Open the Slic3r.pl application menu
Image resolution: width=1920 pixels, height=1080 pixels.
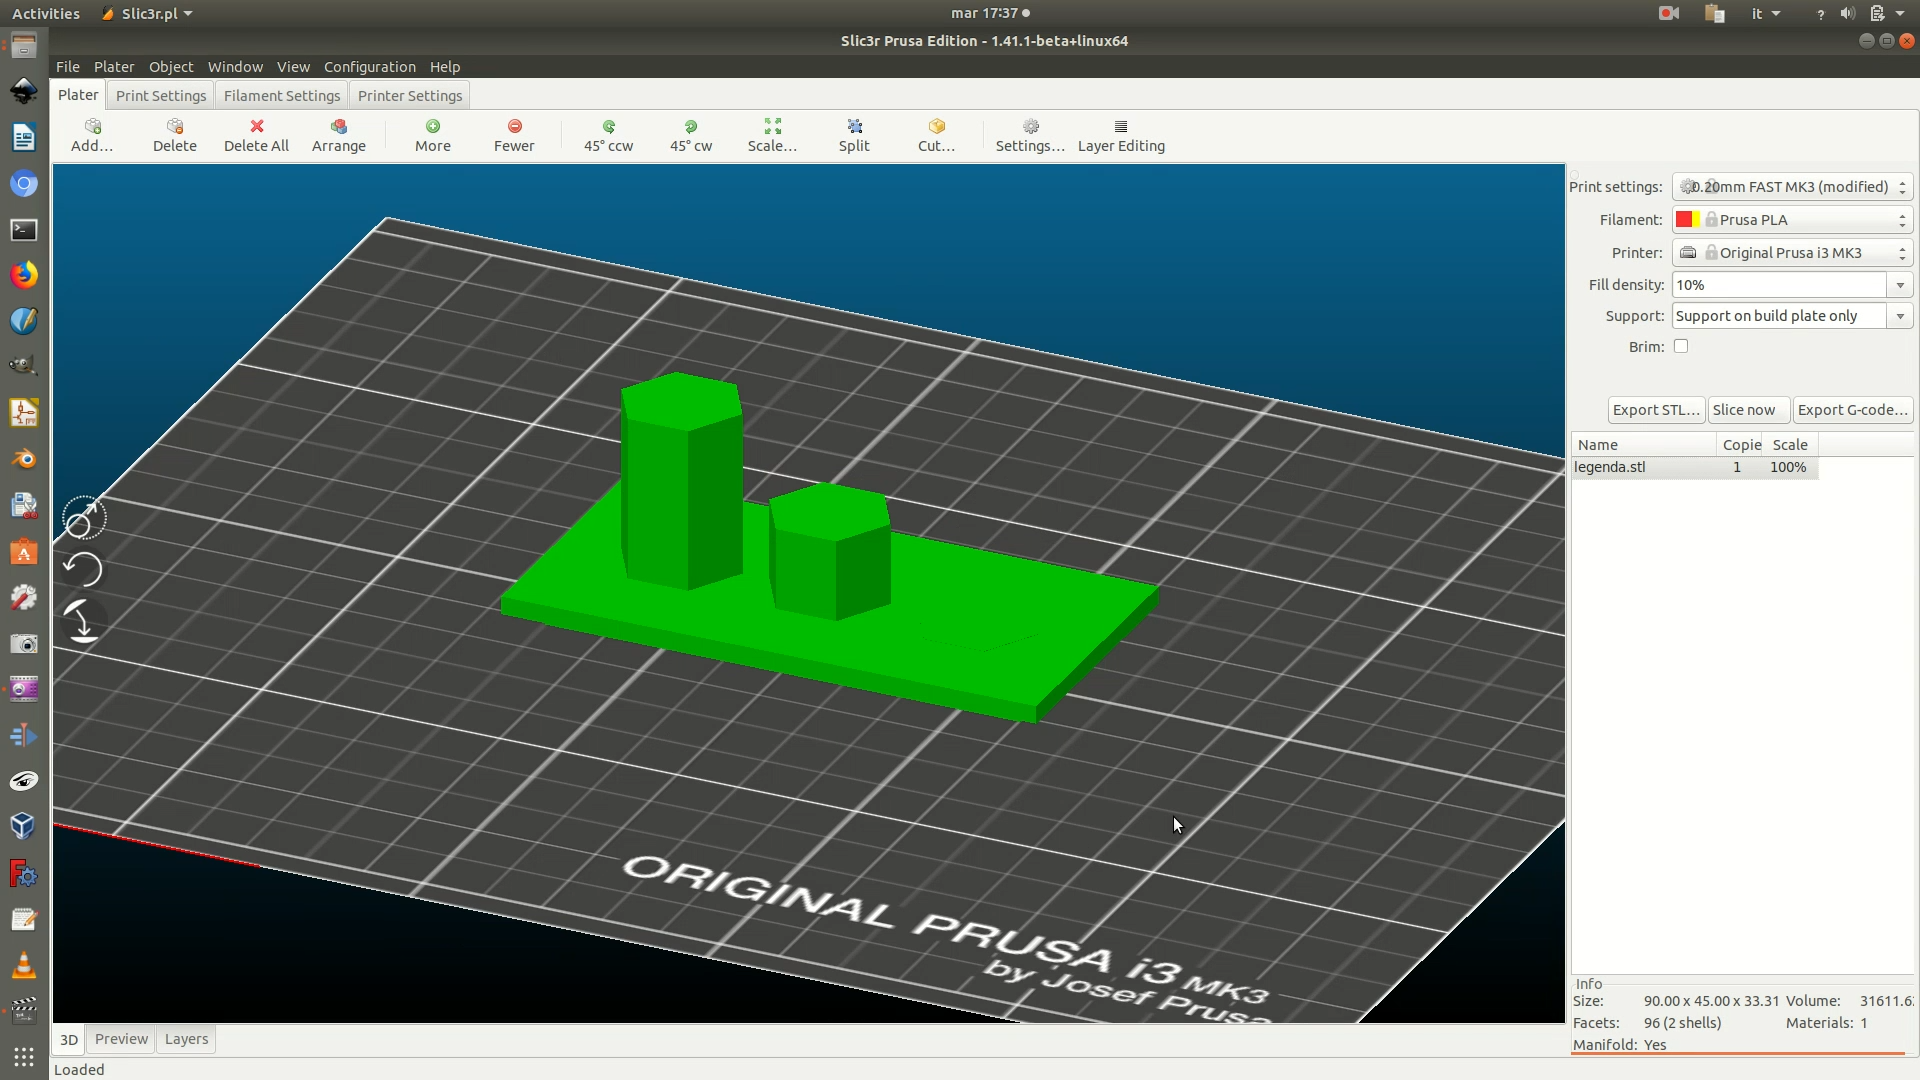tap(147, 13)
